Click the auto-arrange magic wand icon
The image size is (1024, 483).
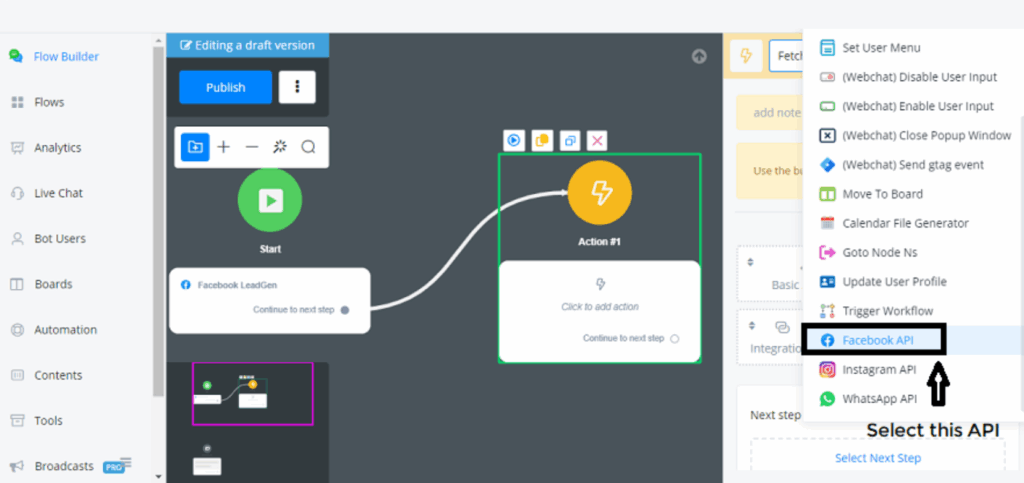point(280,147)
